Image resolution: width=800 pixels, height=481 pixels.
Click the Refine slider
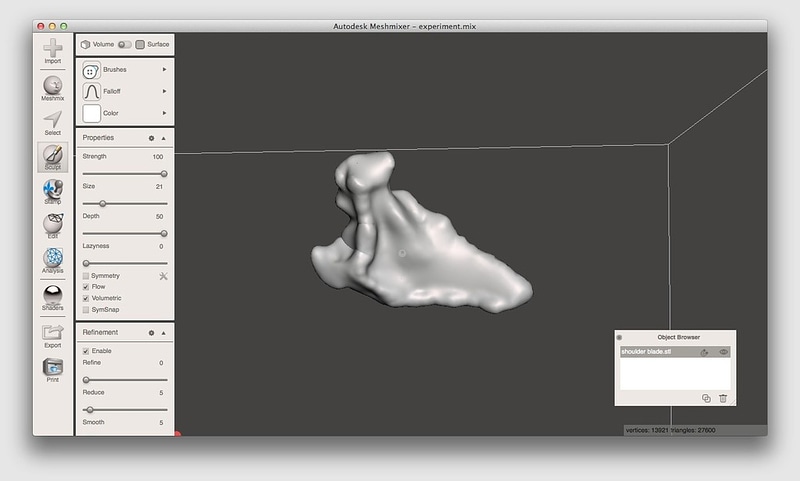(125, 380)
